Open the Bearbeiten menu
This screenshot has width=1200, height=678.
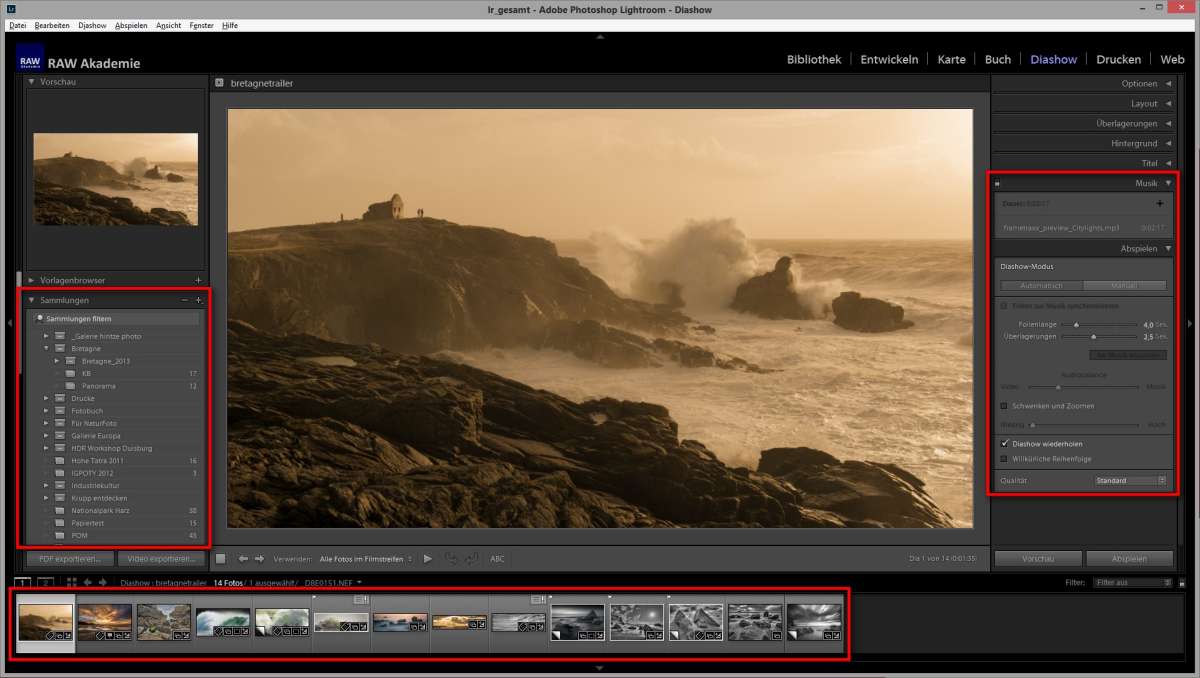pyautogui.click(x=51, y=25)
